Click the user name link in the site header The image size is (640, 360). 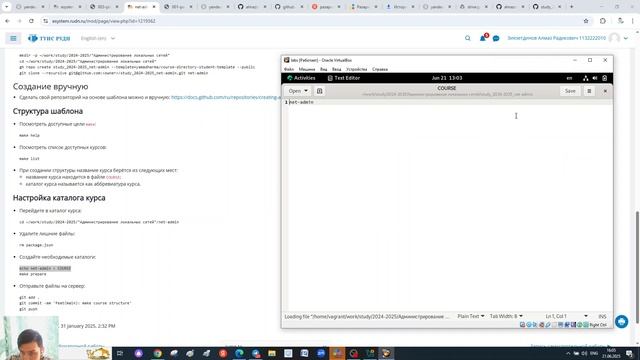[557, 38]
